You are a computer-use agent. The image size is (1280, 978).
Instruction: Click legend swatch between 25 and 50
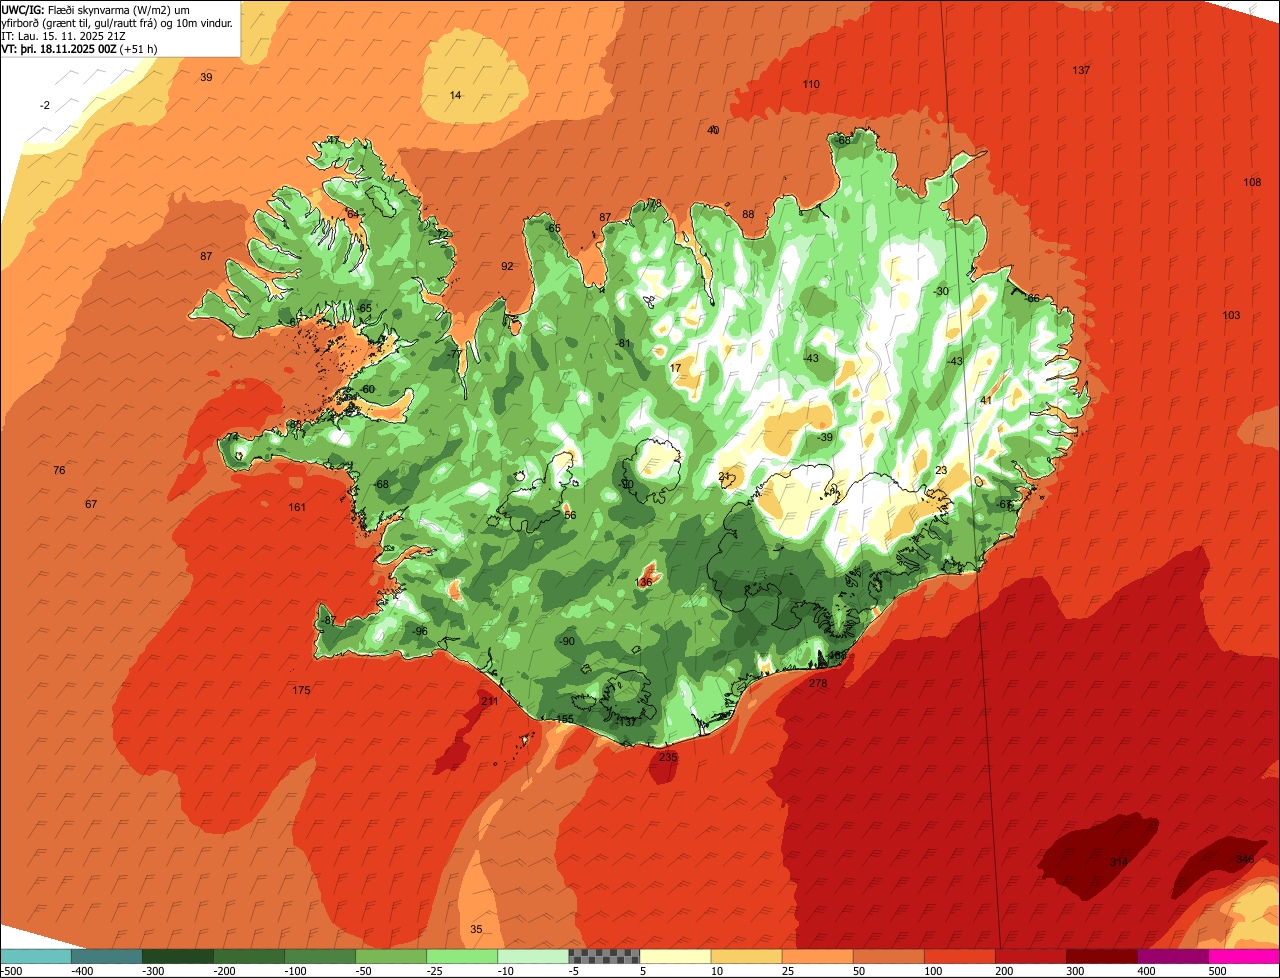pyautogui.click(x=818, y=956)
